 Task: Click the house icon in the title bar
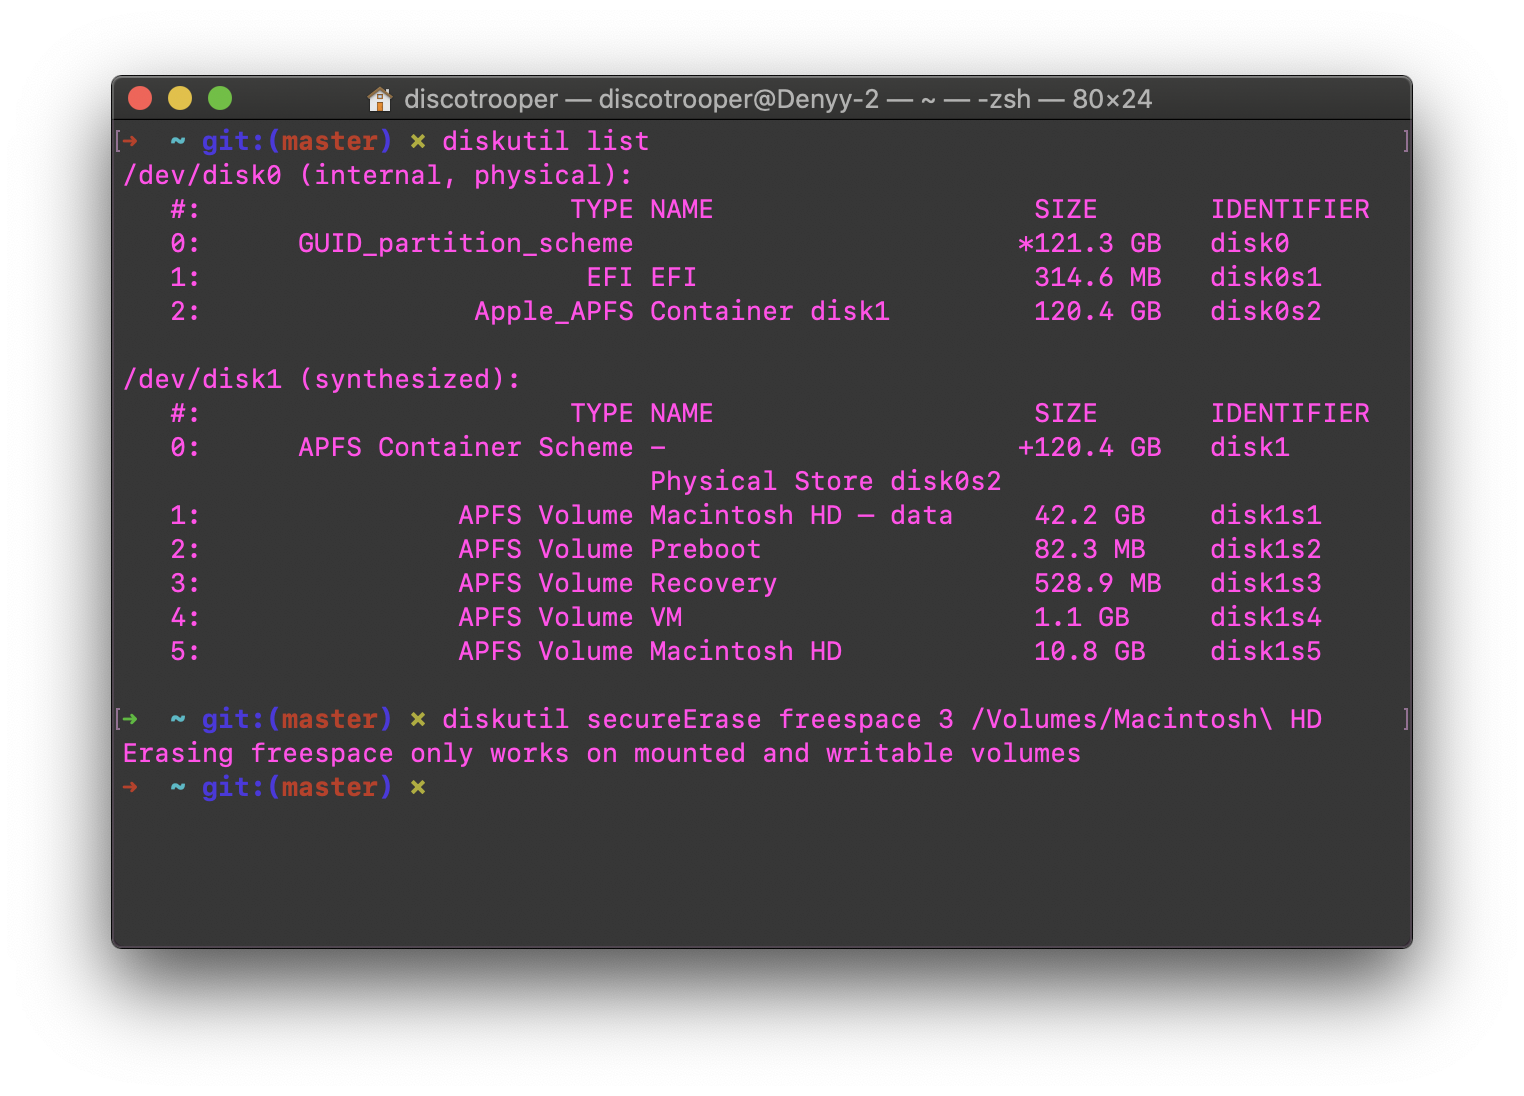[x=379, y=99]
